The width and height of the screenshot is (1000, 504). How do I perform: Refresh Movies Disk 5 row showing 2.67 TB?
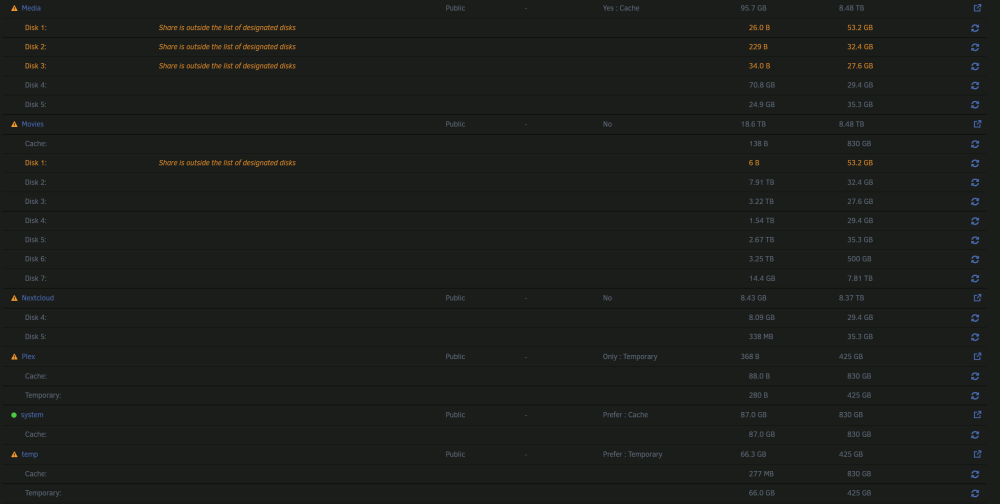(974, 240)
